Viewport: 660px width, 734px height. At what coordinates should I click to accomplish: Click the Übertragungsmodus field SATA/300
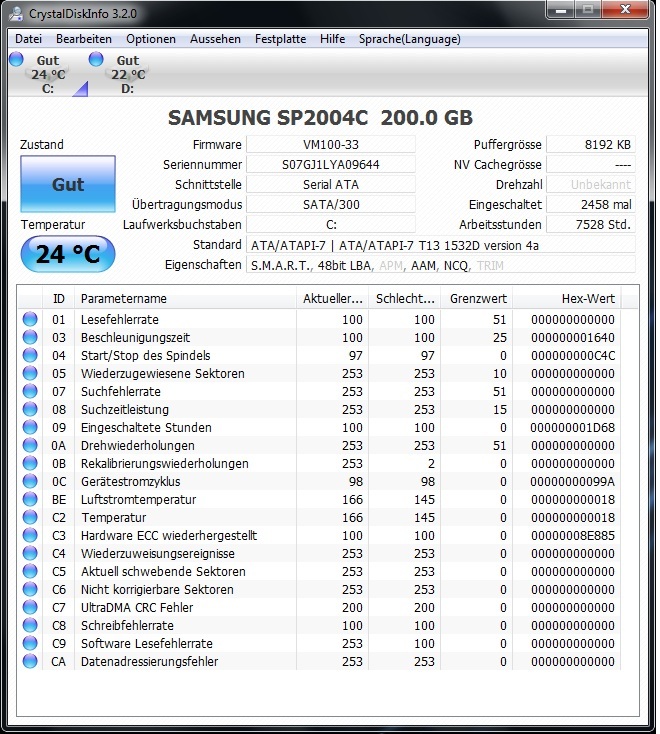pos(331,205)
